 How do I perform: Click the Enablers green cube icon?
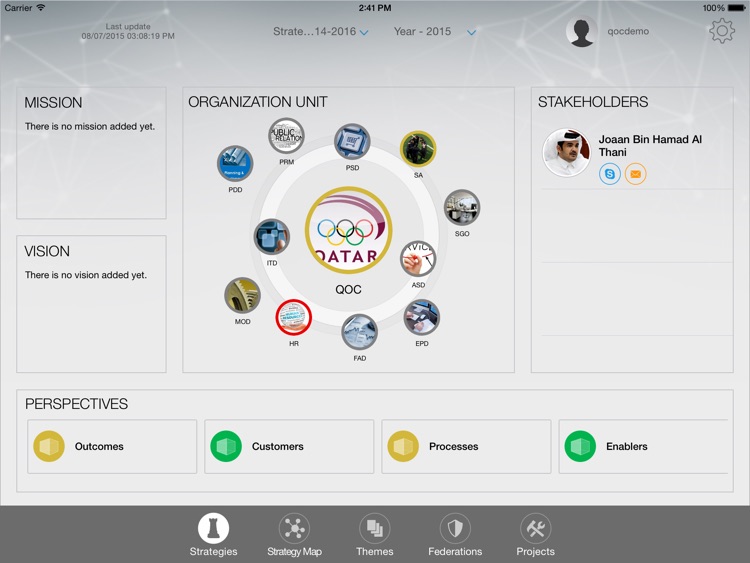click(x=580, y=446)
